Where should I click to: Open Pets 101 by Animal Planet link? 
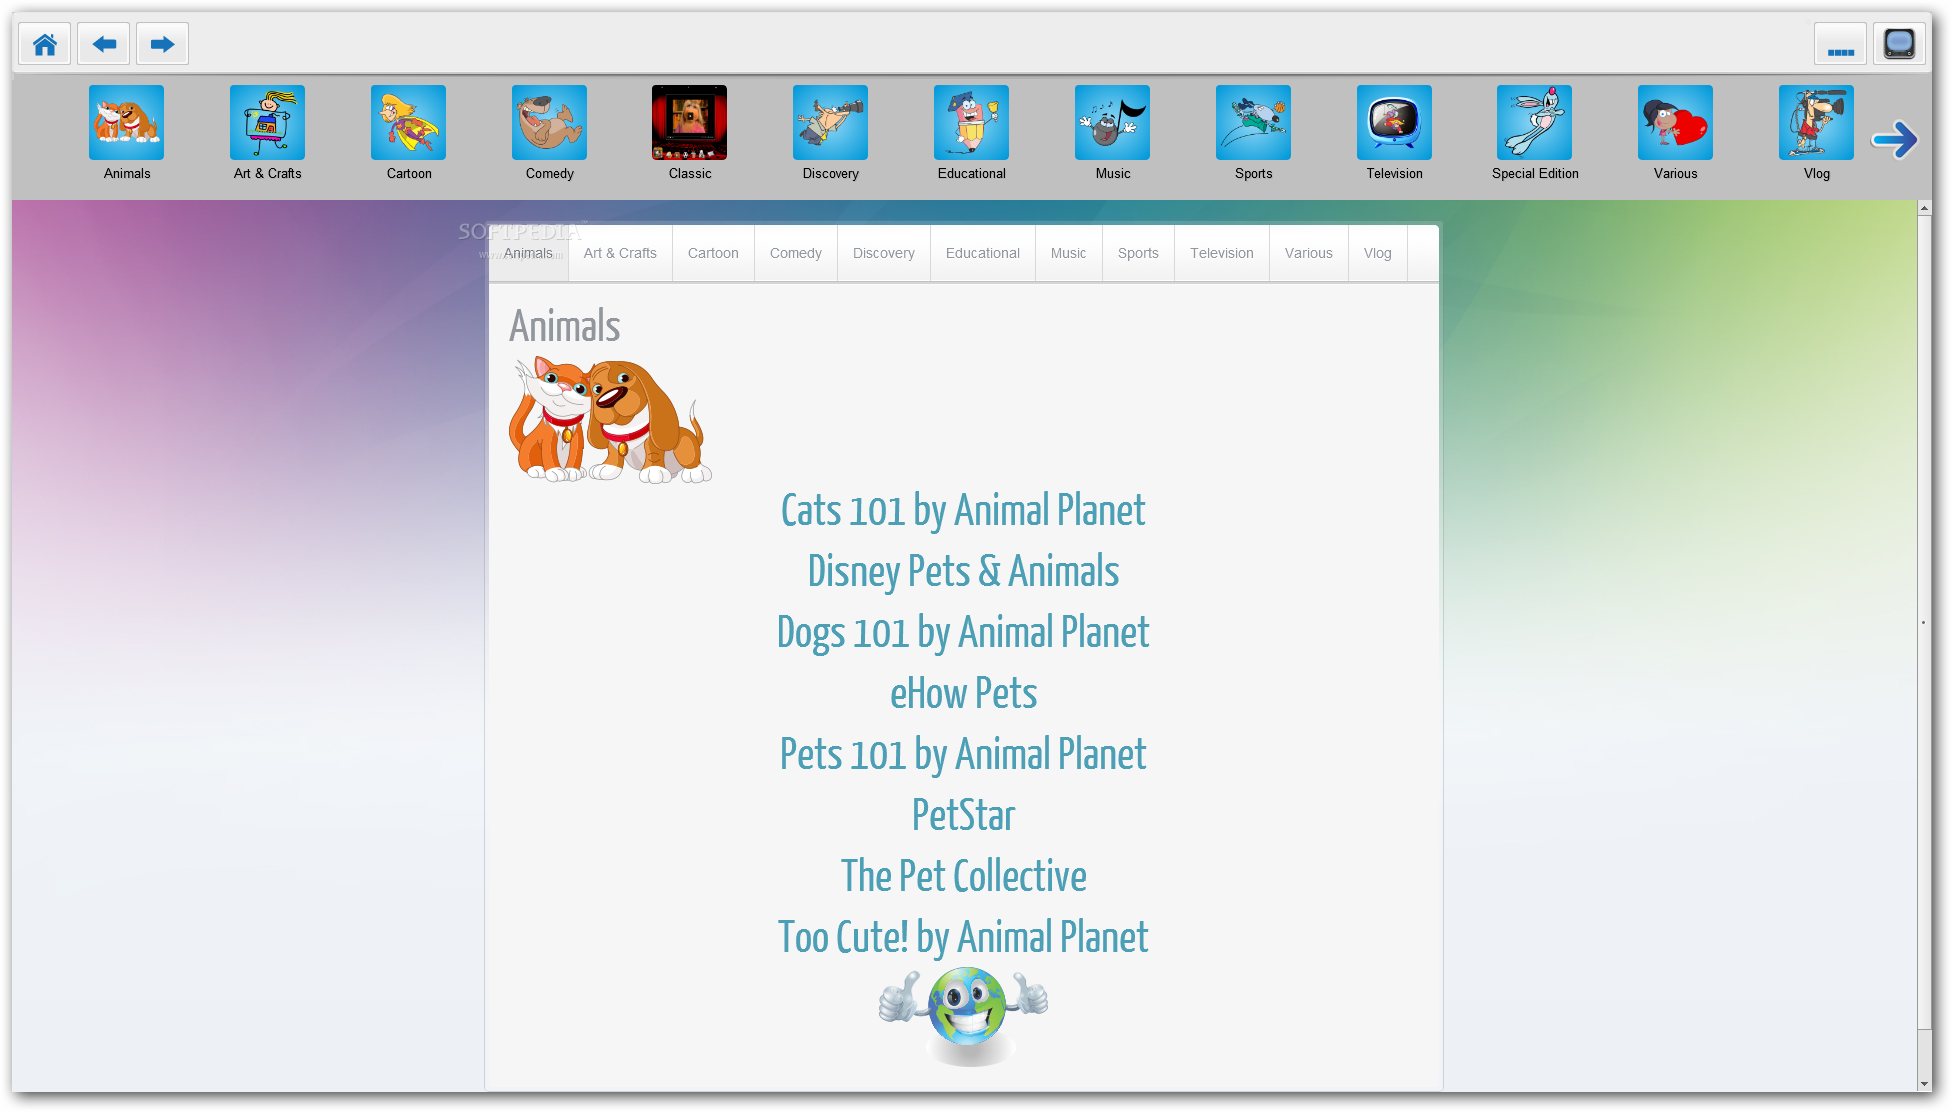[963, 755]
